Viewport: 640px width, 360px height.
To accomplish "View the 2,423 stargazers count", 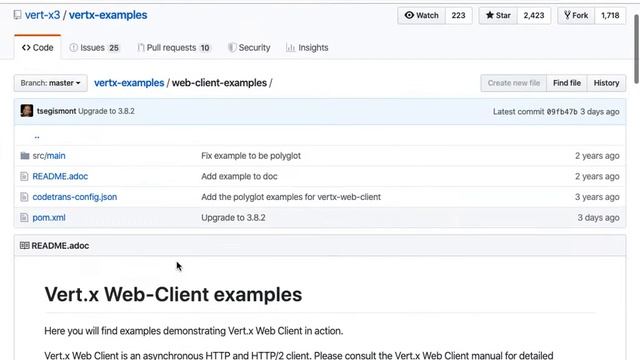I will coord(534,16).
